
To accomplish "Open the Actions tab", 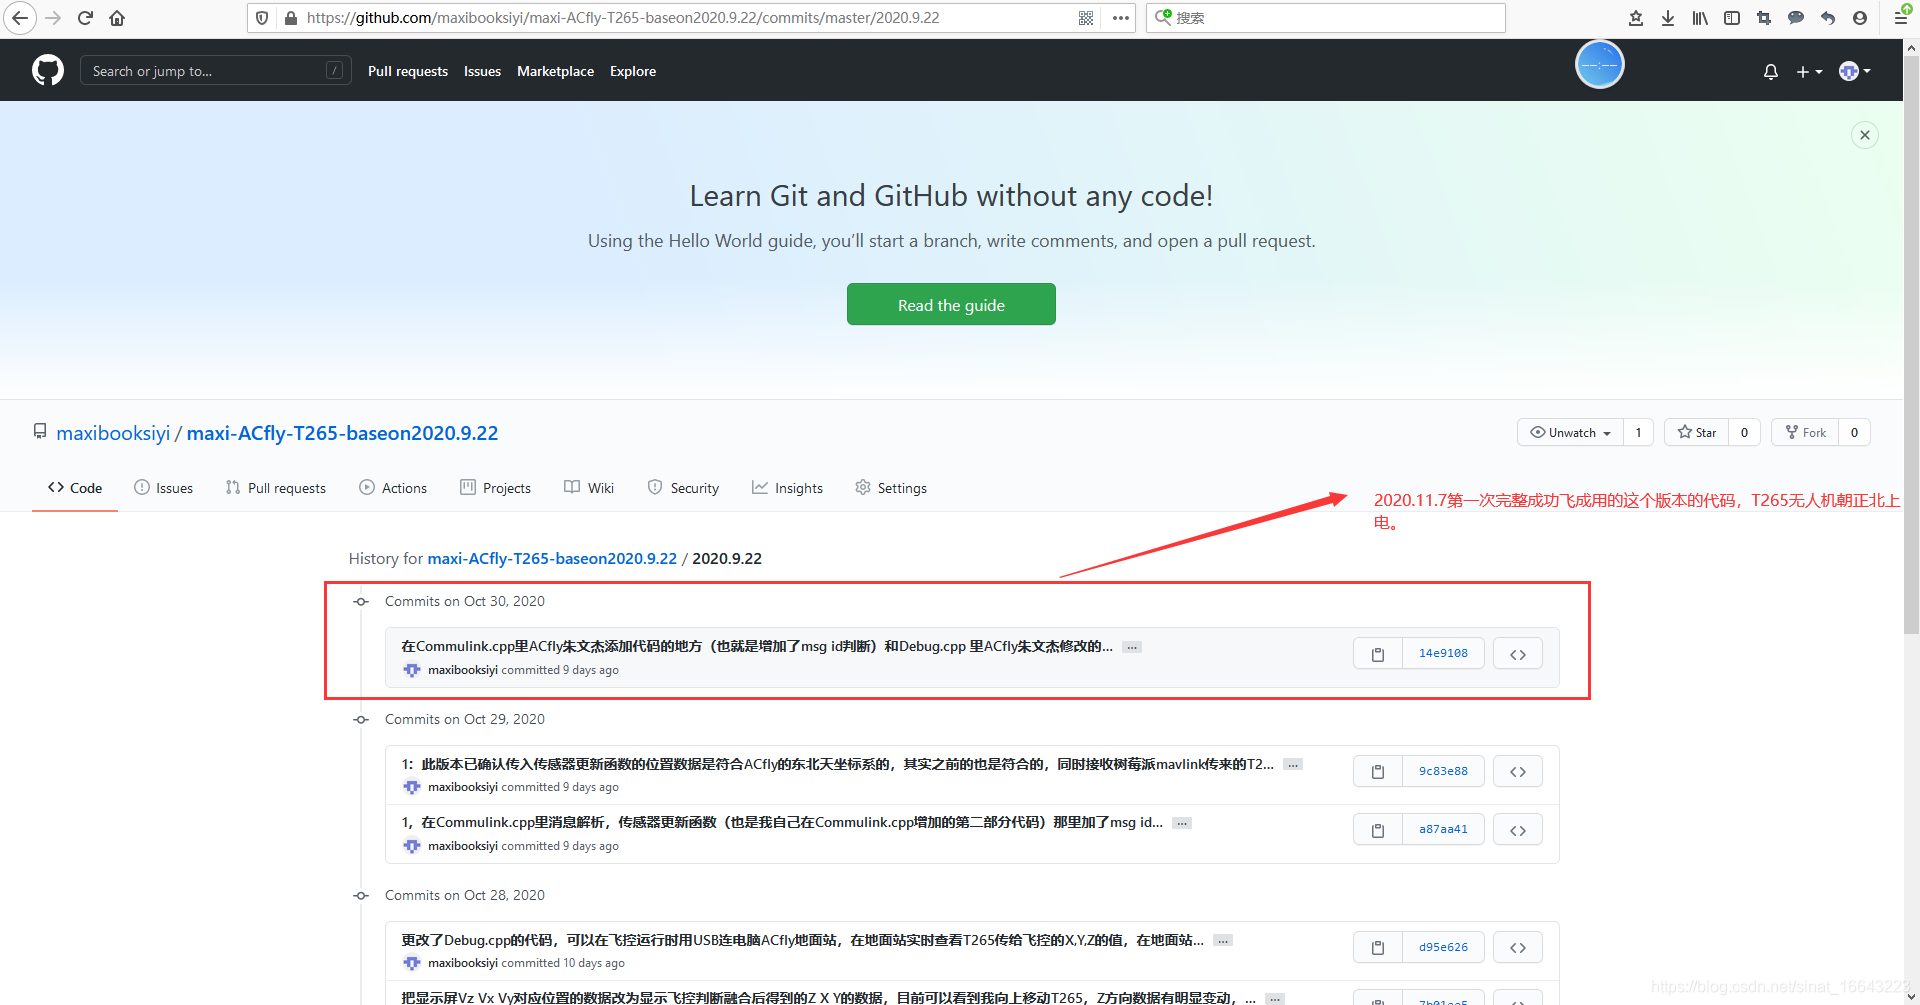I will 393,488.
